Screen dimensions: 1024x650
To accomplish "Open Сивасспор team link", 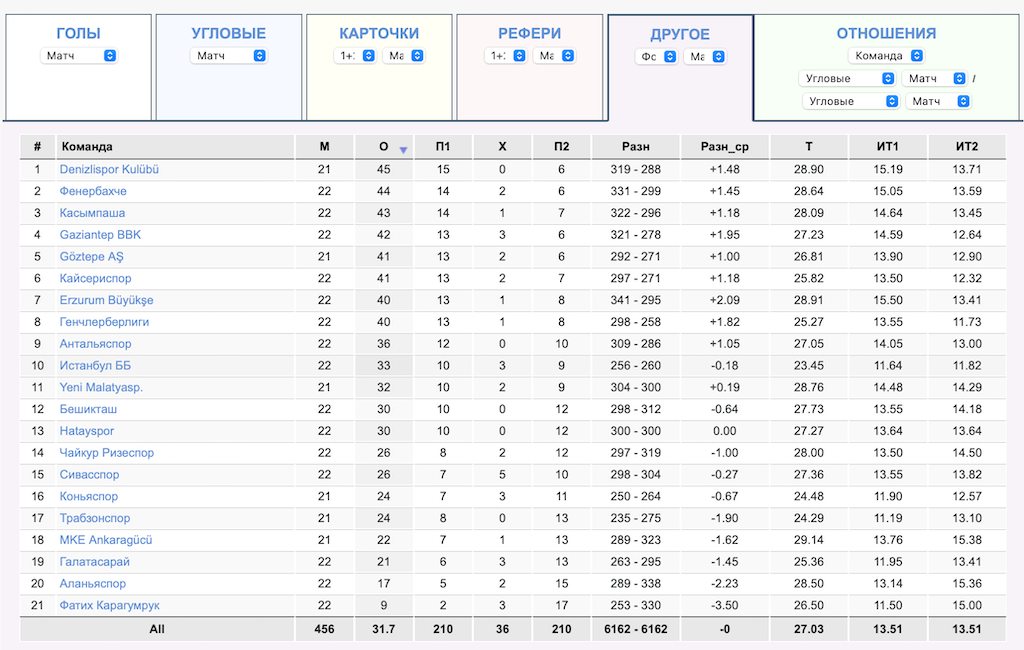I will (x=89, y=474).
